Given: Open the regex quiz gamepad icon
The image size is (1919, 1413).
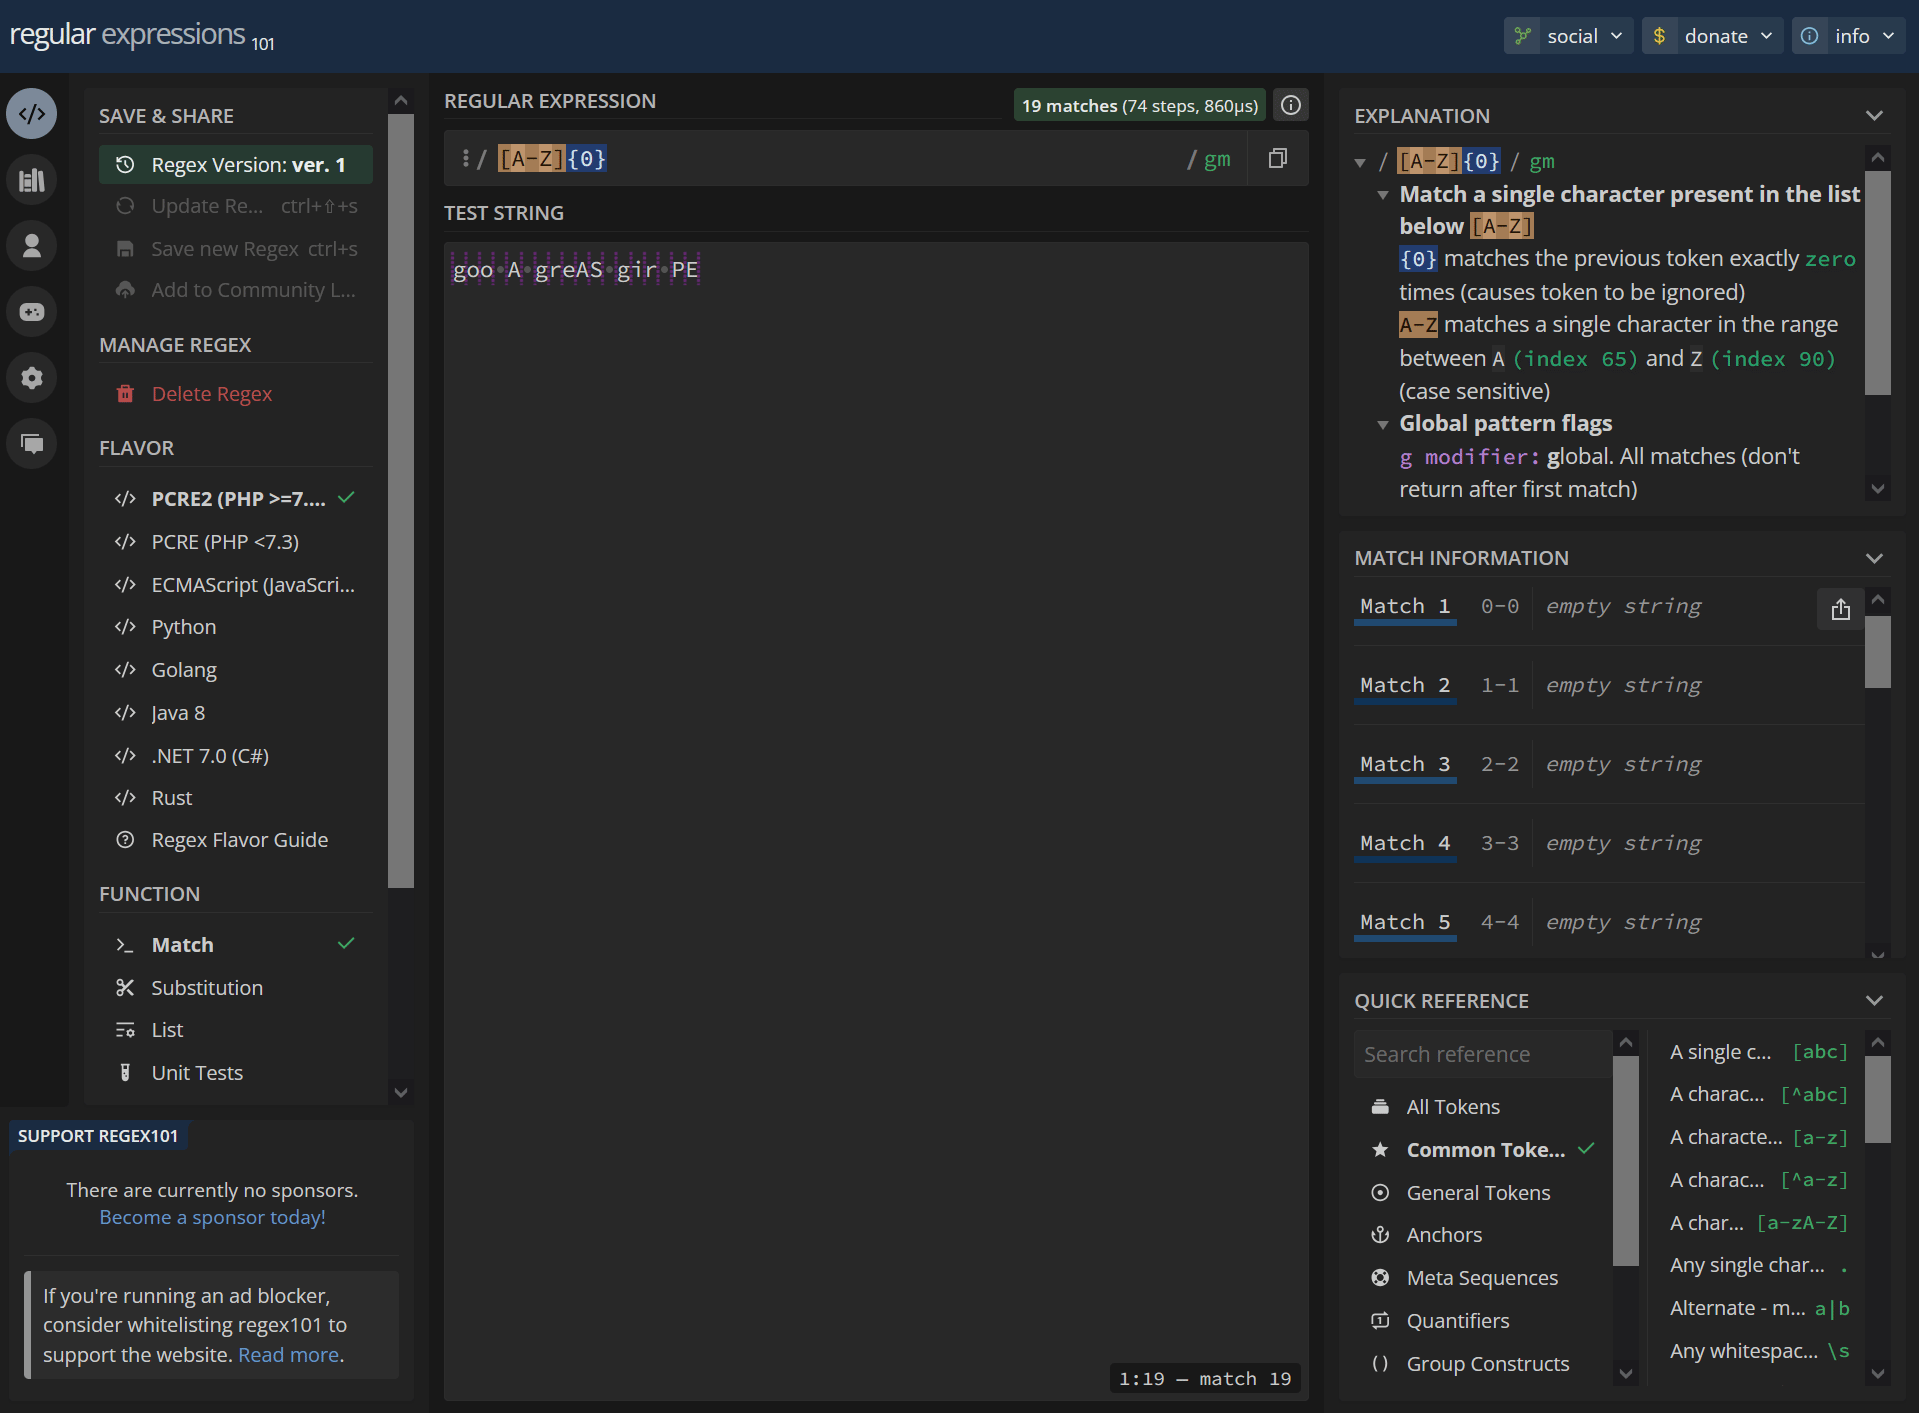Looking at the screenshot, I should 32,312.
